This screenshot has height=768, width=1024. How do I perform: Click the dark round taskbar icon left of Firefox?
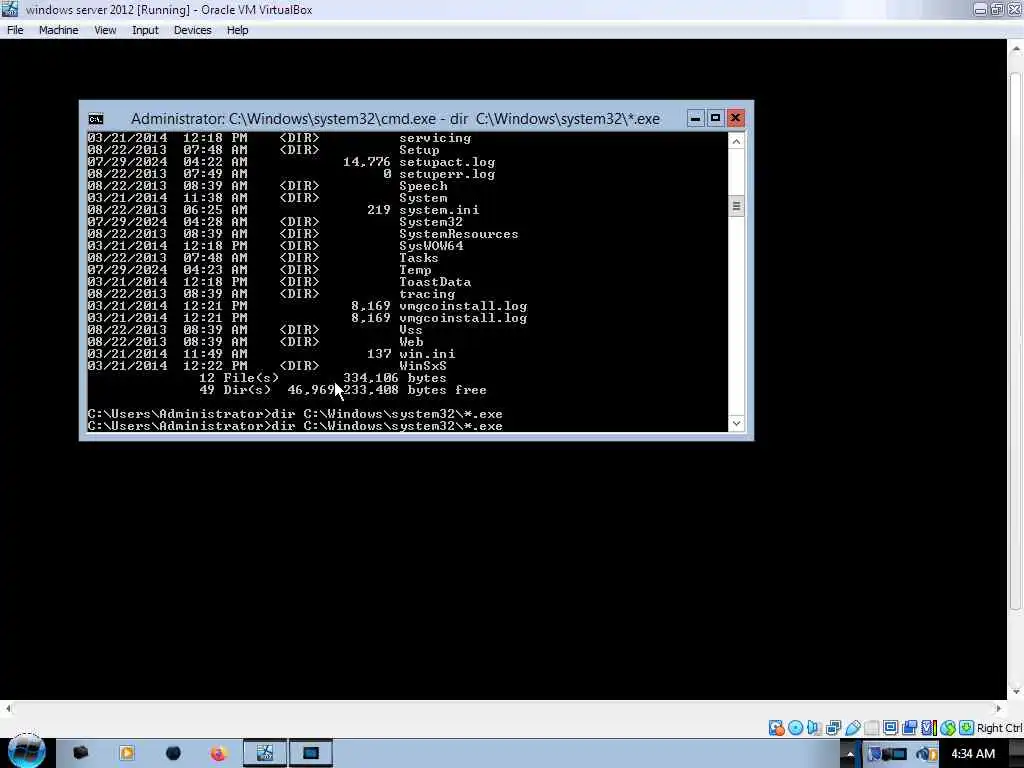(173, 754)
